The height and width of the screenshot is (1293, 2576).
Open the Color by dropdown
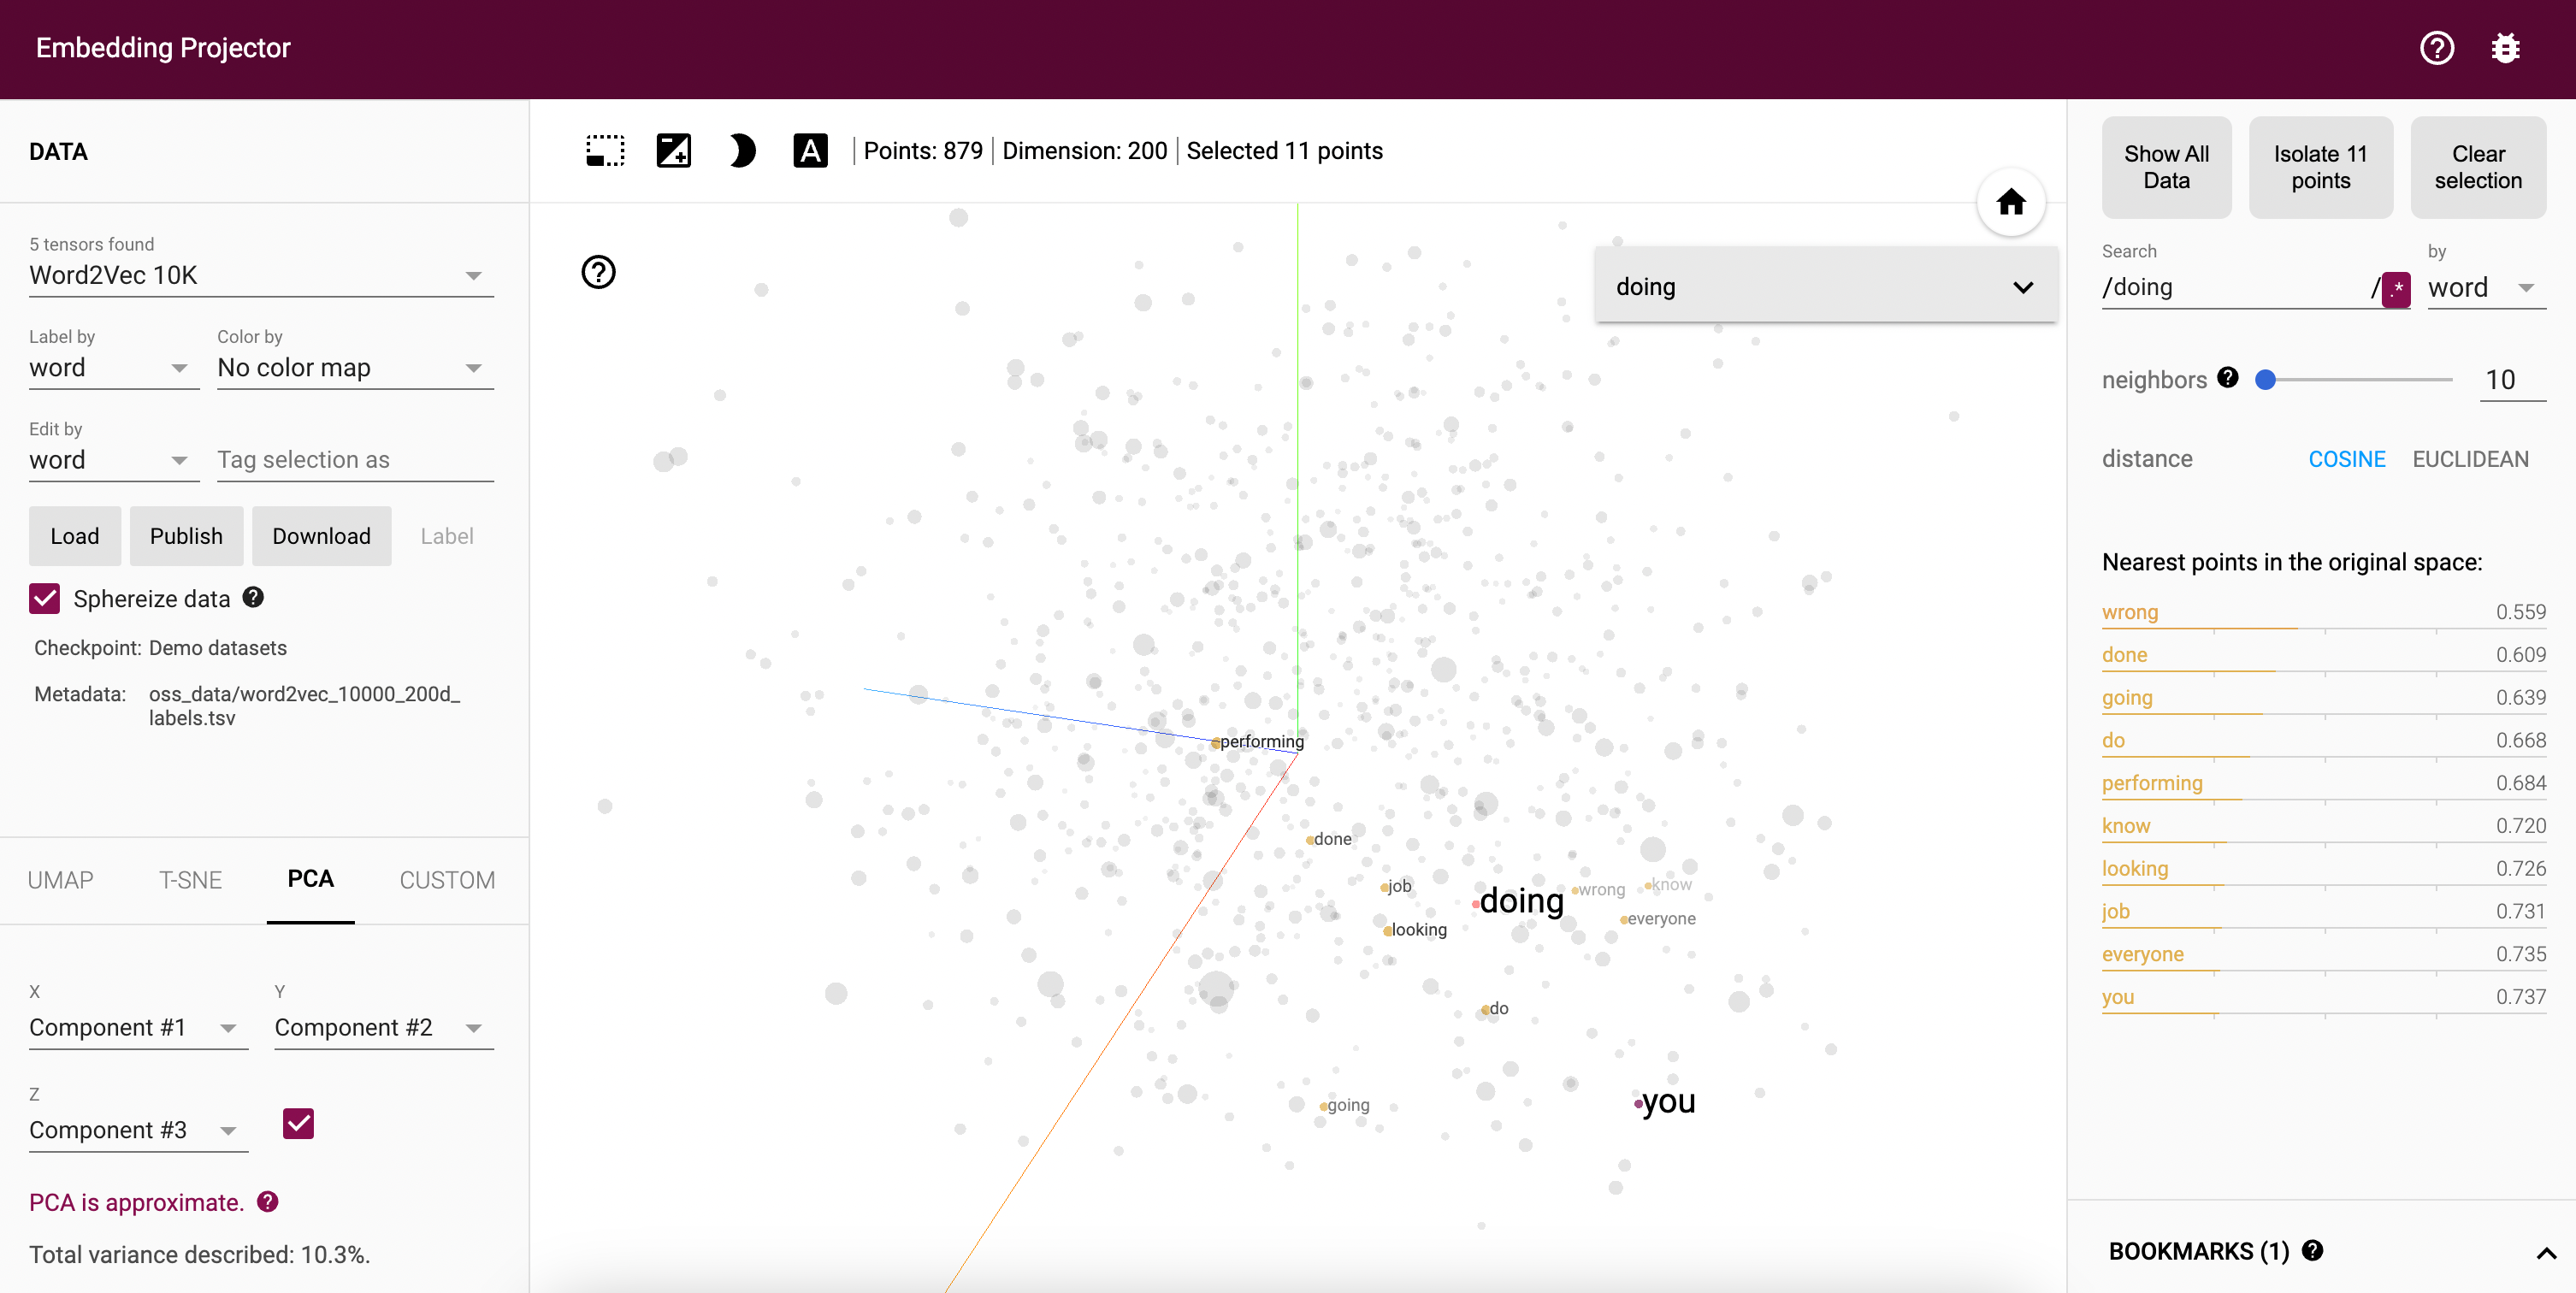(354, 368)
